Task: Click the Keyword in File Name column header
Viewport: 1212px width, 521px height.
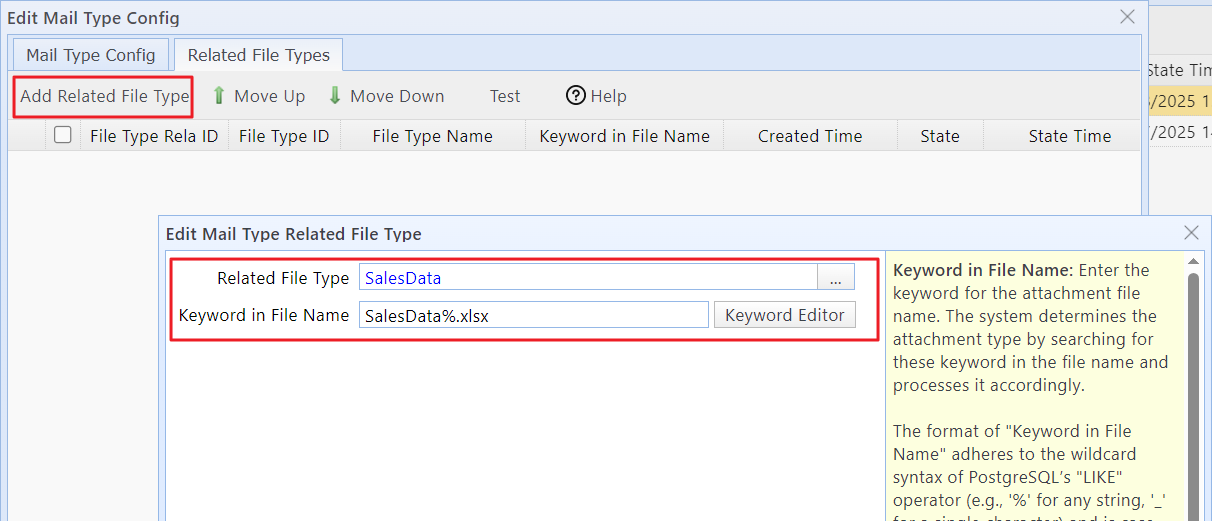Action: point(625,136)
